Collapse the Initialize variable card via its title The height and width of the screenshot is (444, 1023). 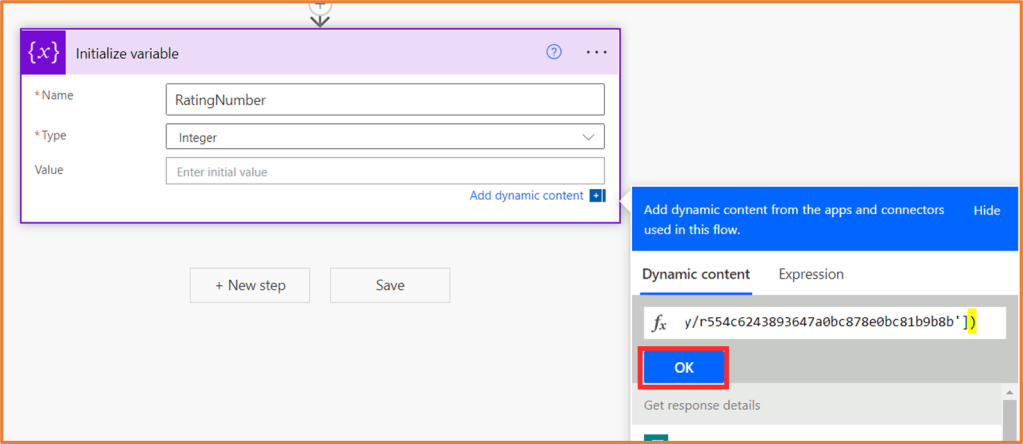[127, 53]
